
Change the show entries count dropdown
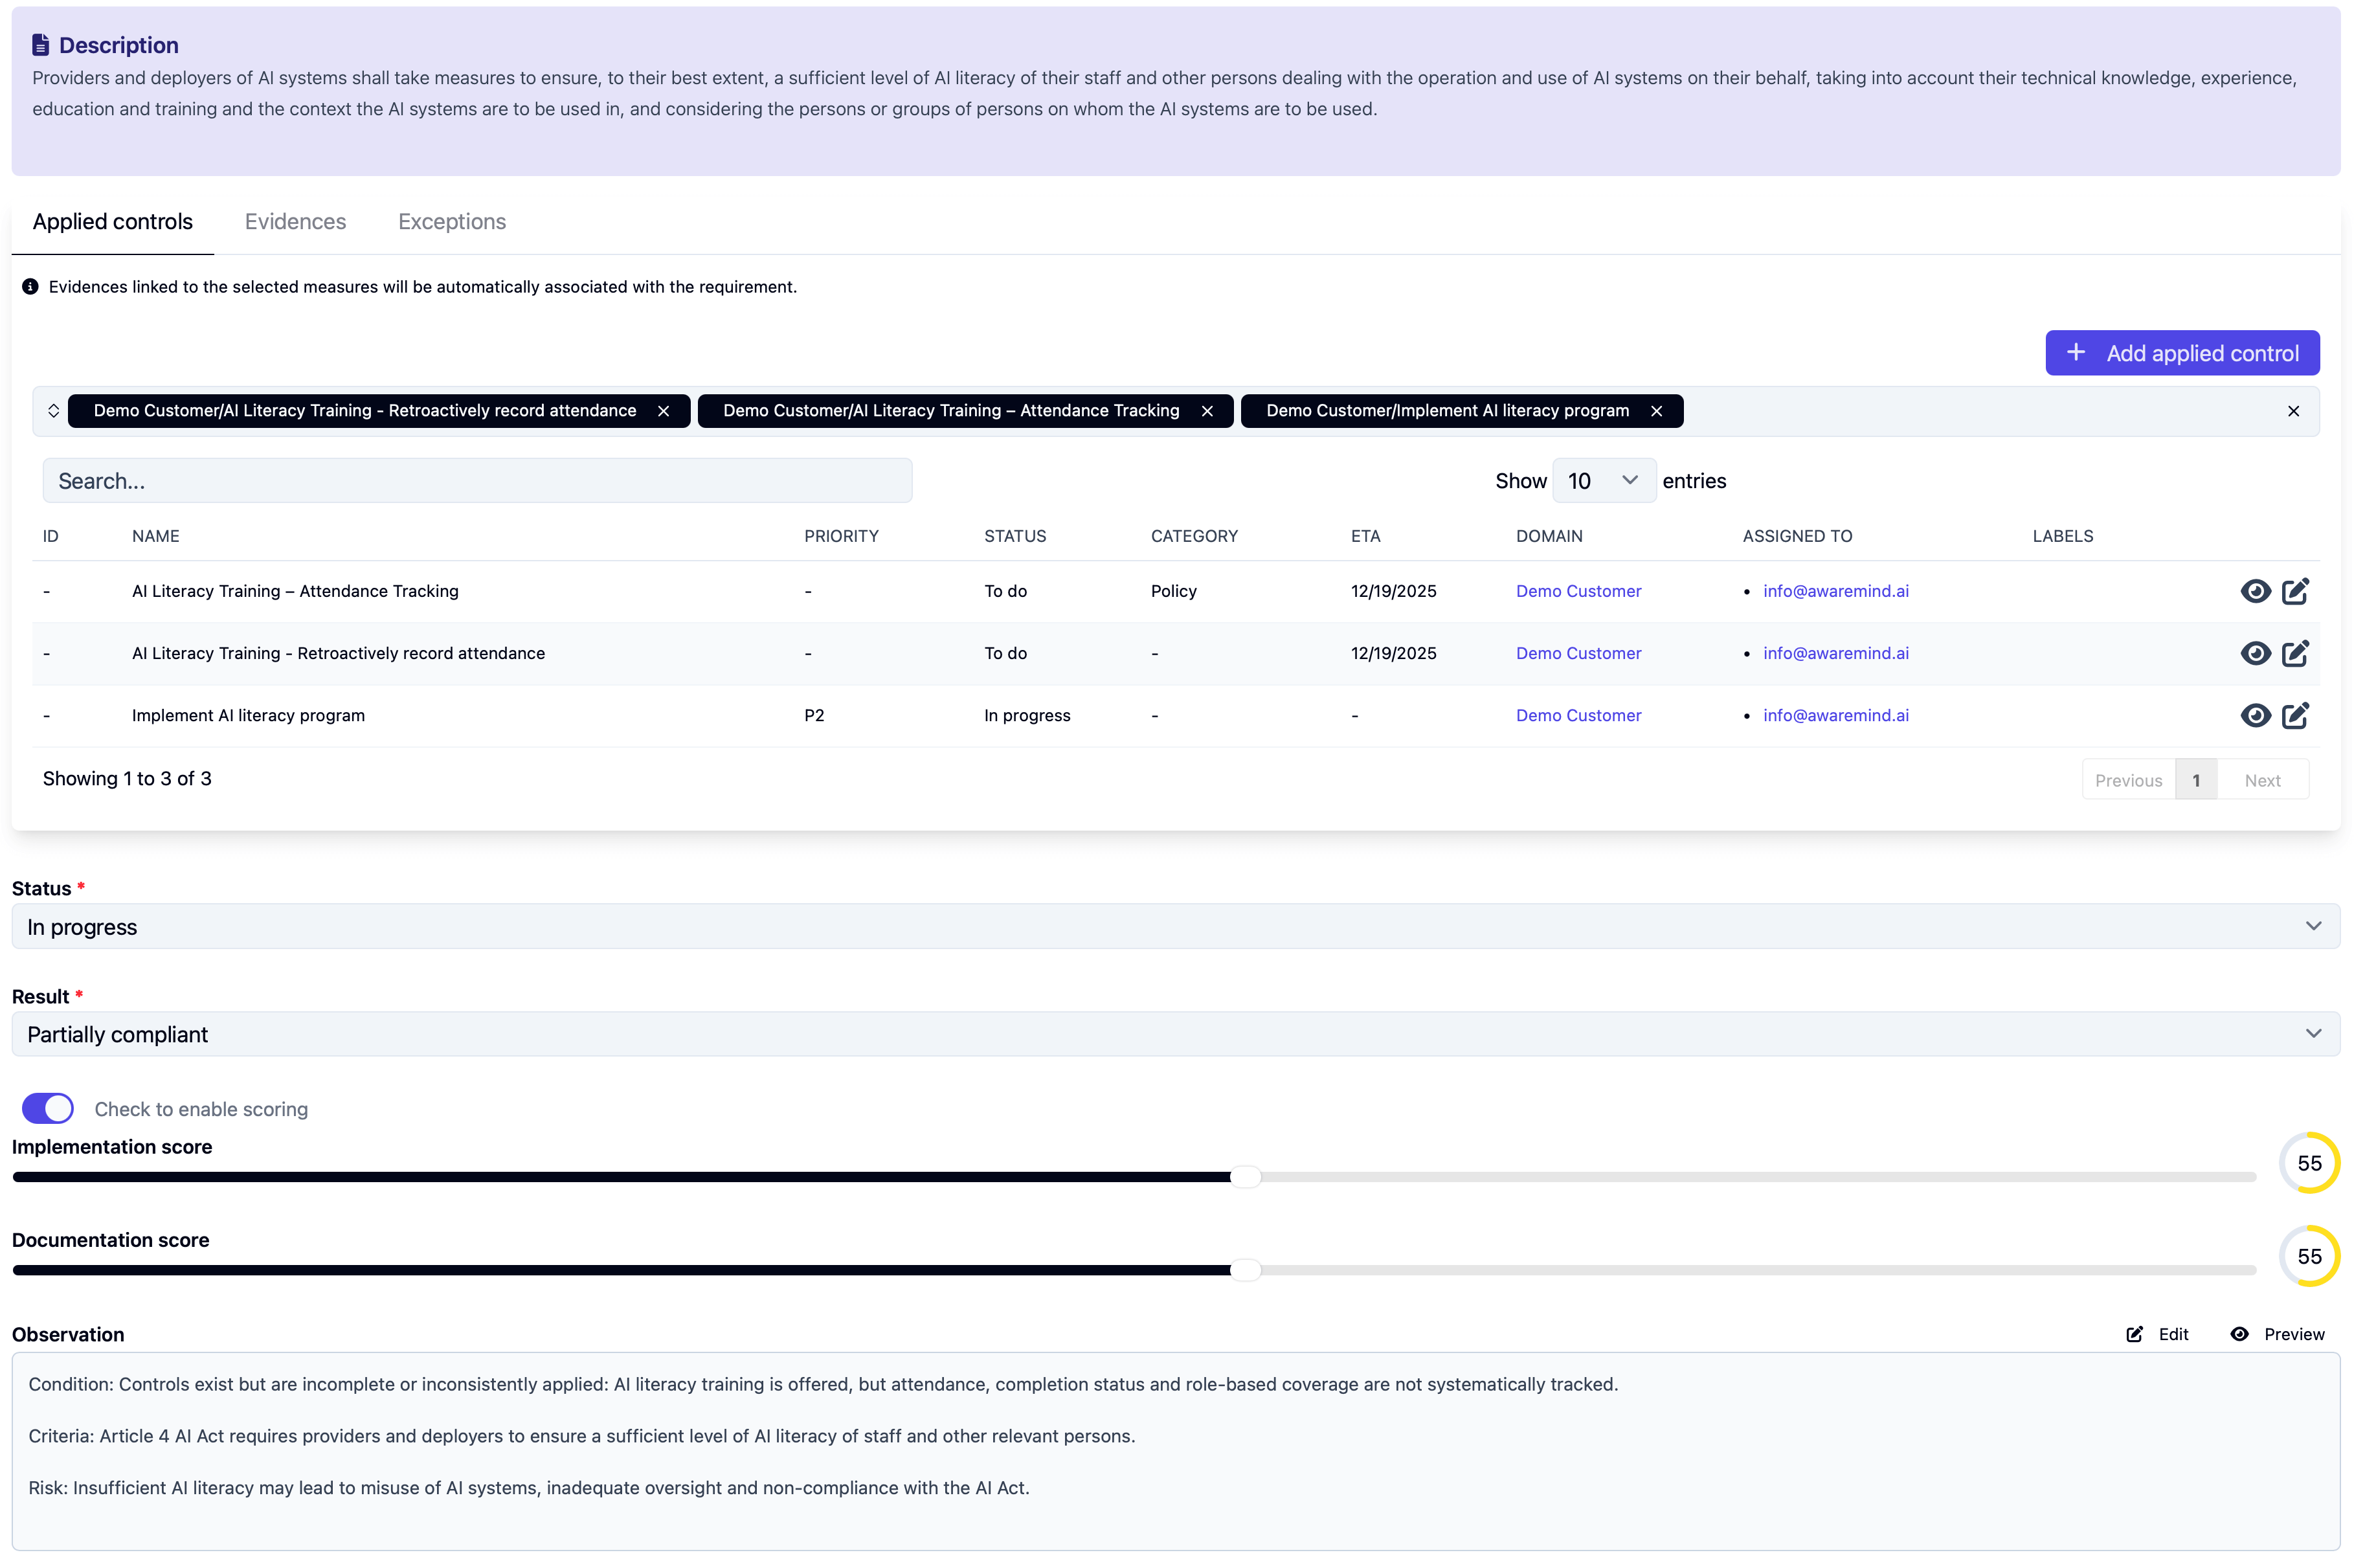click(1603, 481)
